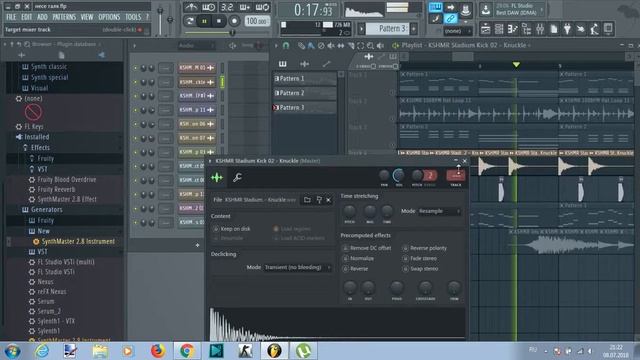Screen dimensions: 640x360
Task: Click the stop playback button
Action: click(x=219, y=21)
